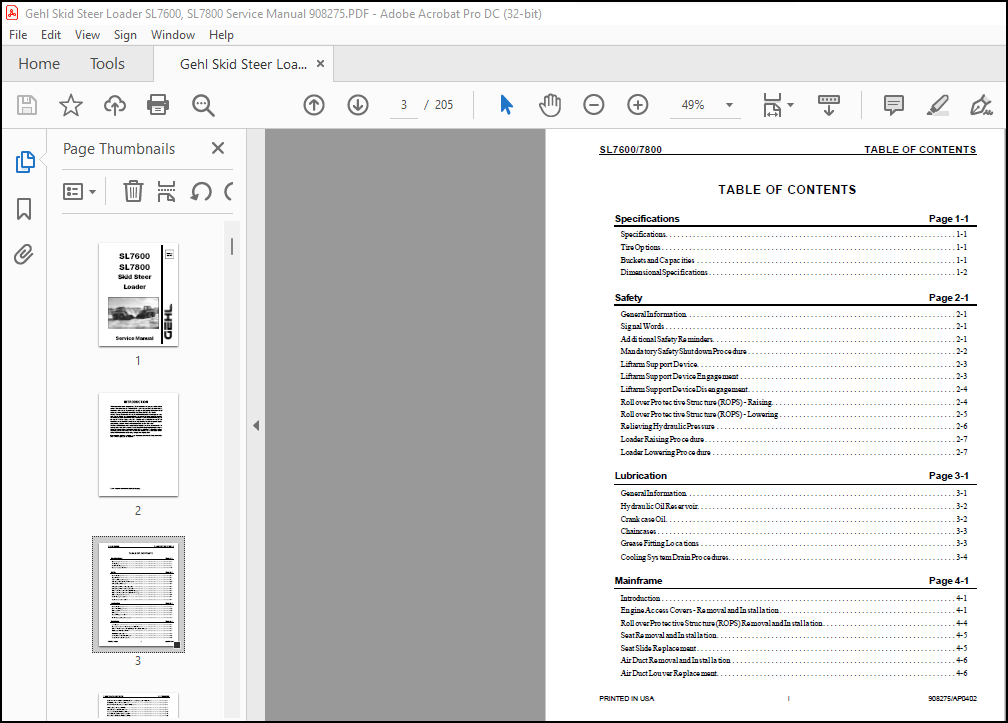Select the highlighter pen tool
This screenshot has width=1008, height=723.
click(x=938, y=105)
